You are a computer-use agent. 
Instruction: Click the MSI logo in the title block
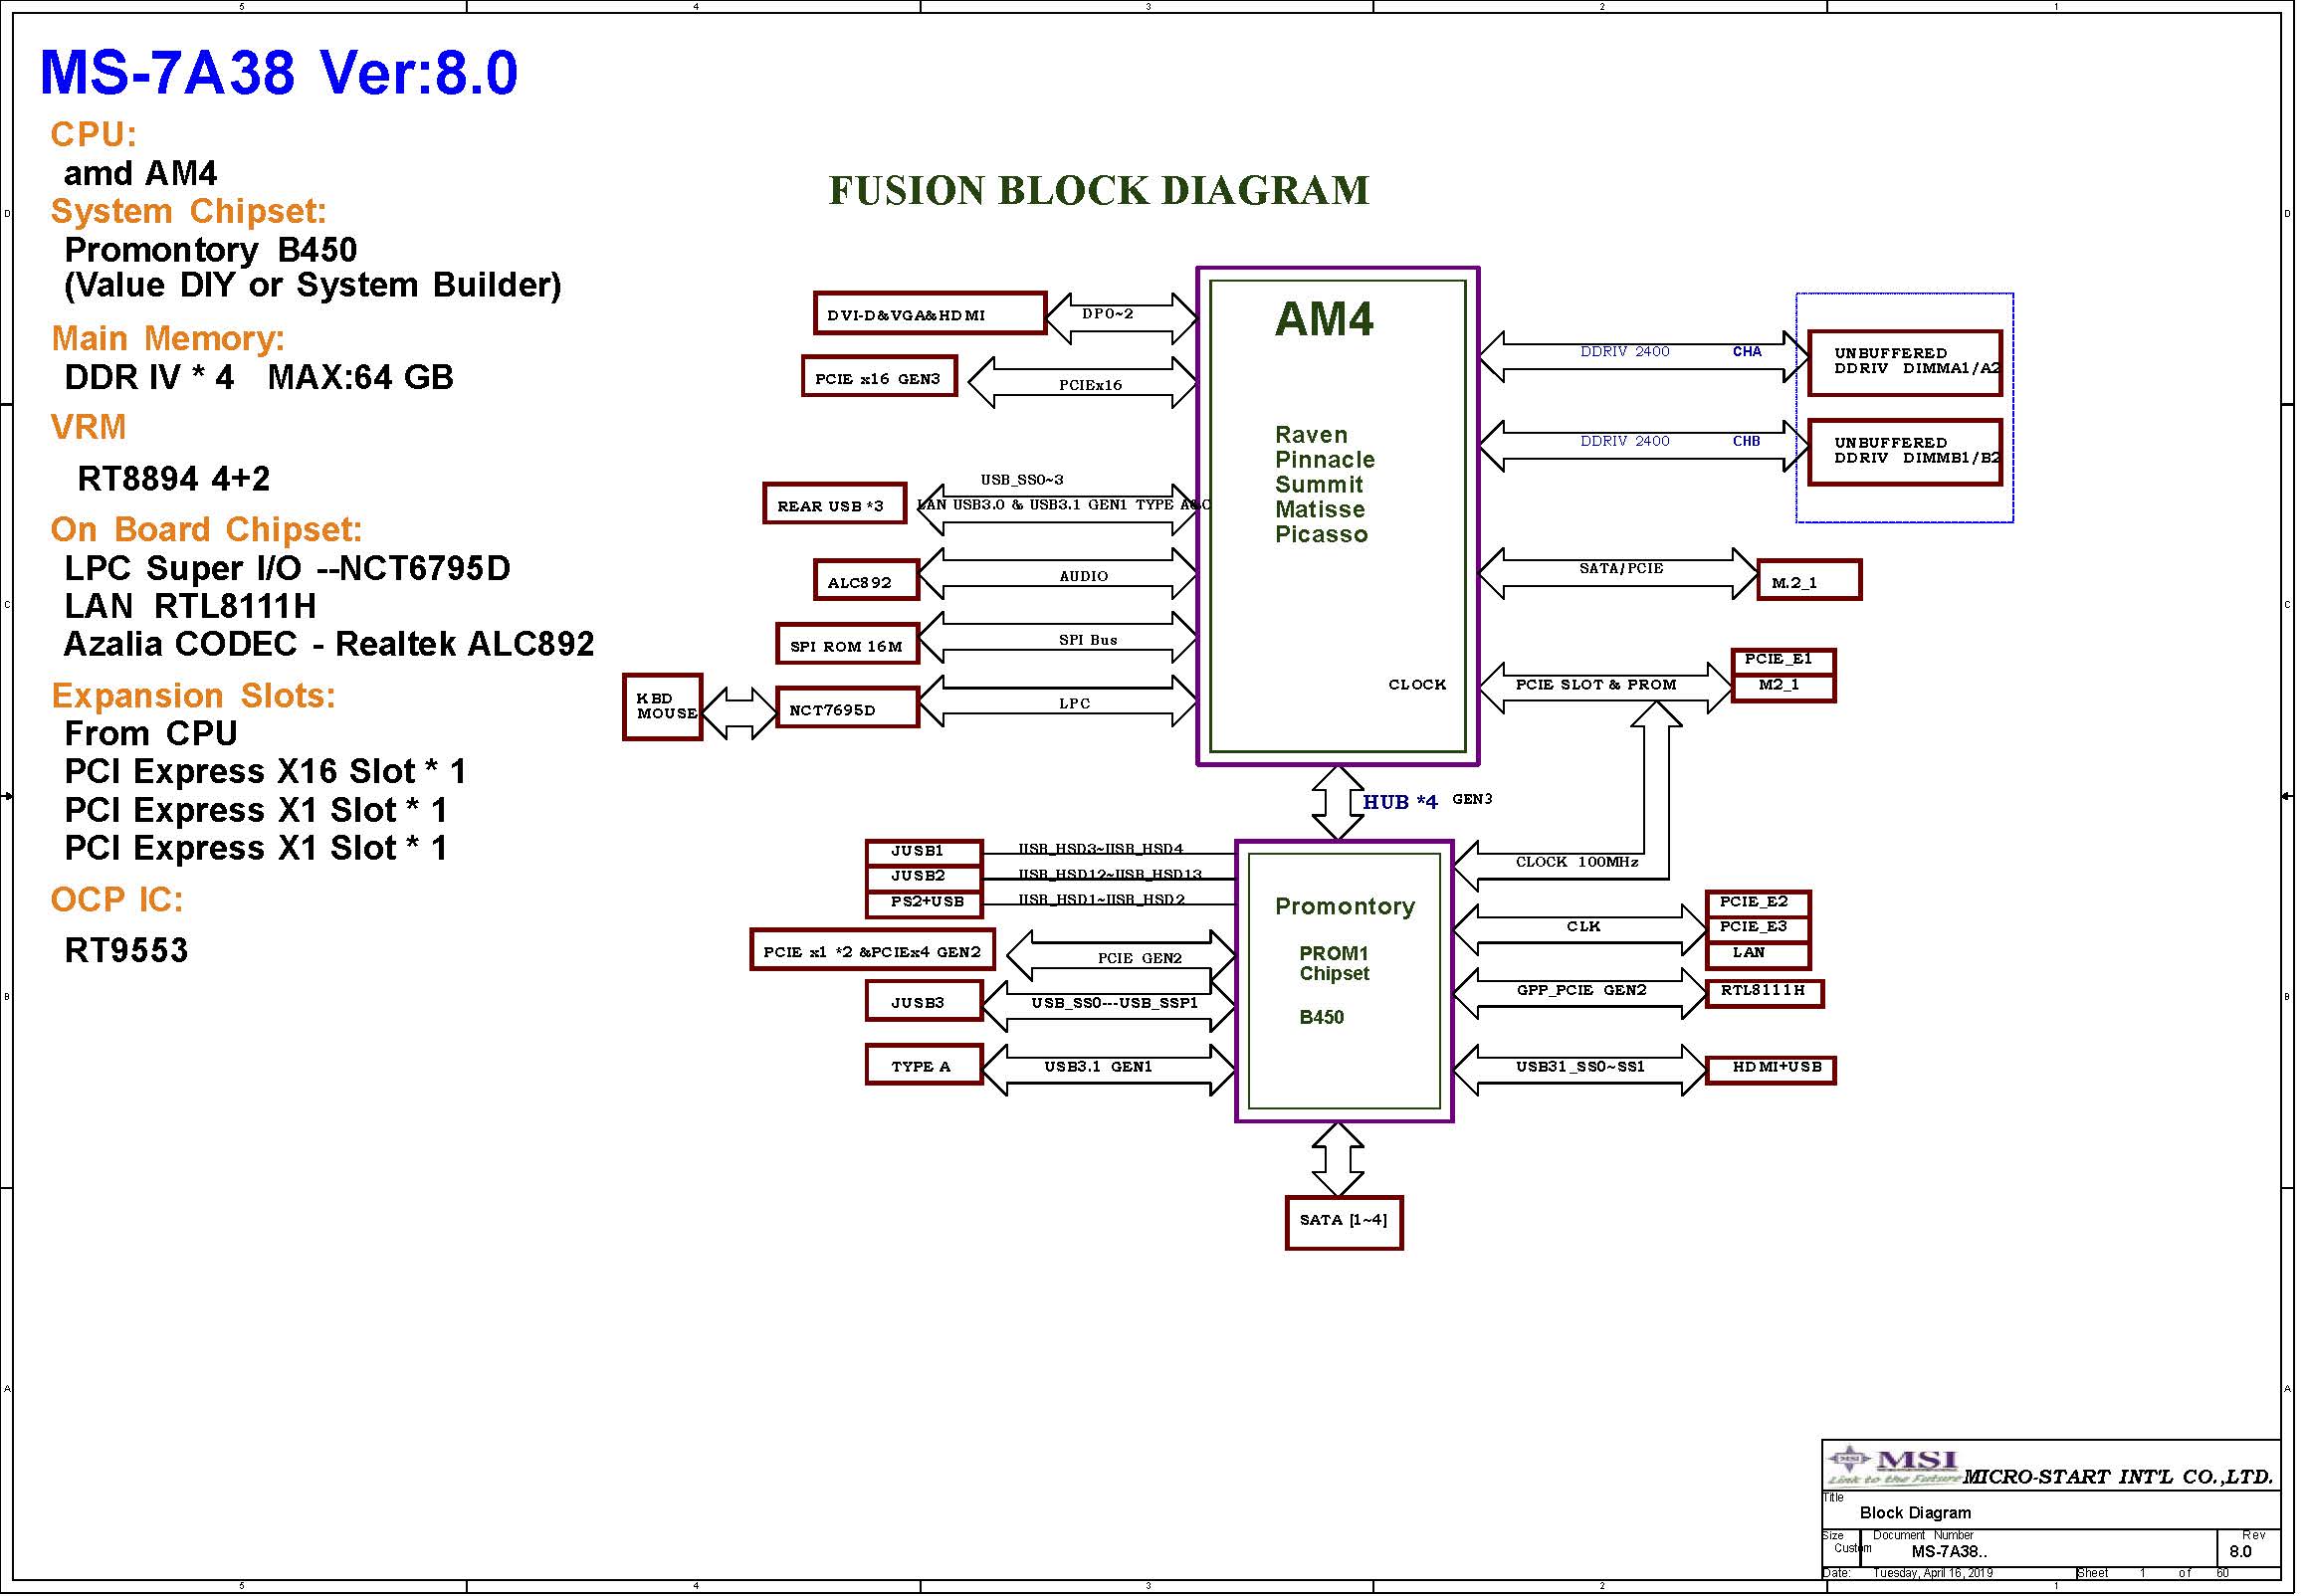(x=1892, y=1467)
